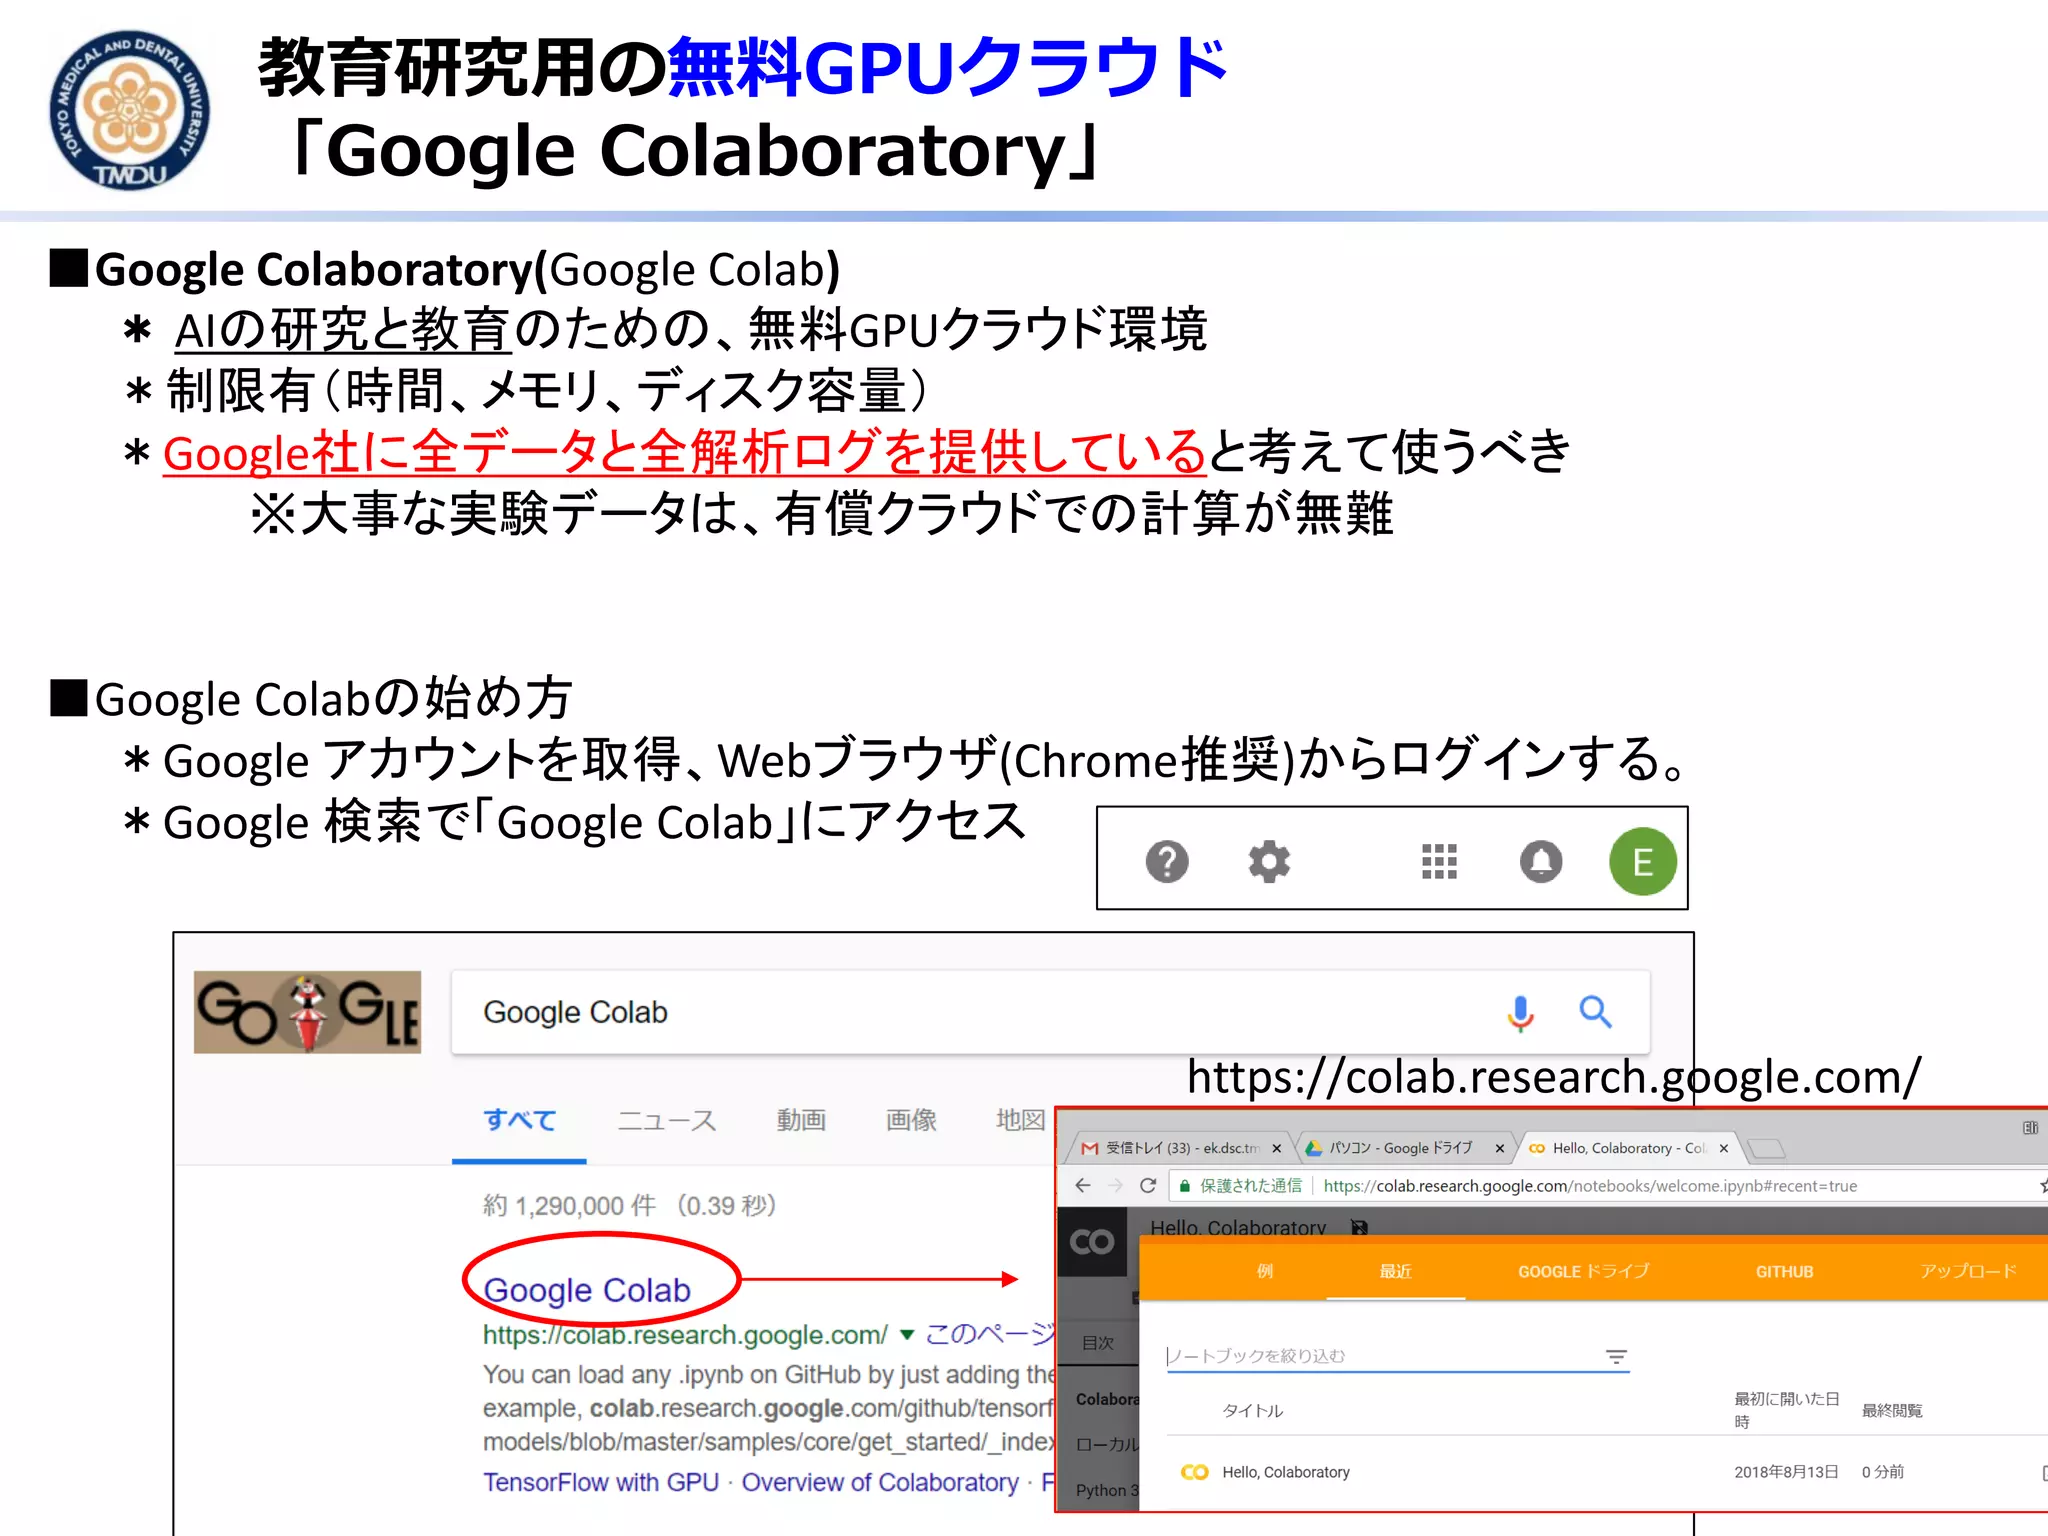
Task: Click the help question mark icon
Action: [x=1167, y=861]
